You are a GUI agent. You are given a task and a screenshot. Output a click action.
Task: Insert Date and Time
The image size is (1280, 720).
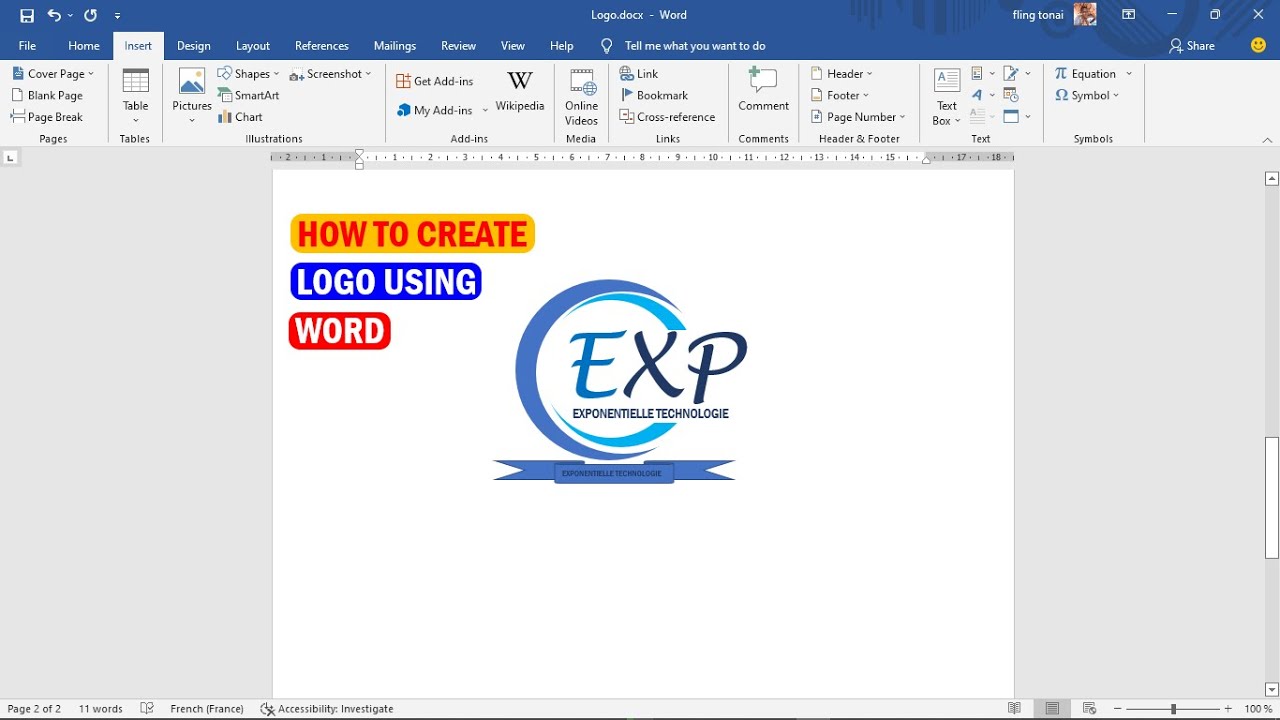point(1011,95)
